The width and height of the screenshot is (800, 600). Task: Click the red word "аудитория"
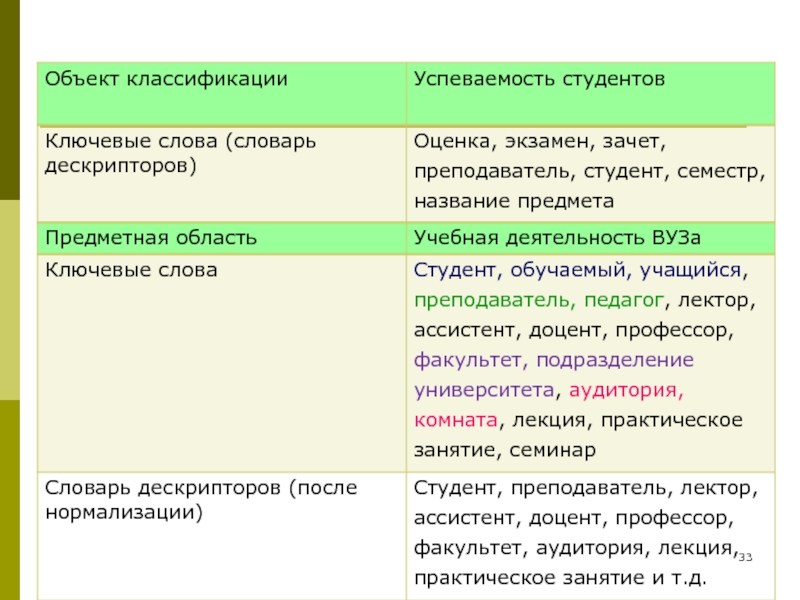point(629,389)
